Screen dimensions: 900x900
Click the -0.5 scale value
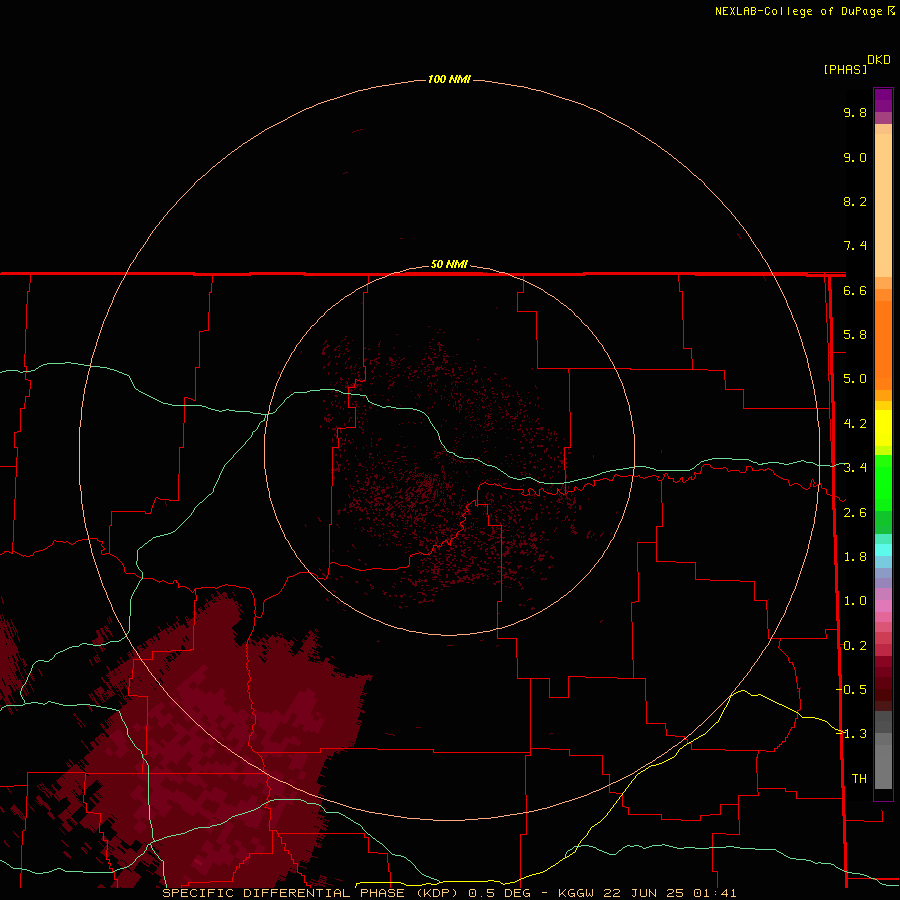tap(852, 690)
